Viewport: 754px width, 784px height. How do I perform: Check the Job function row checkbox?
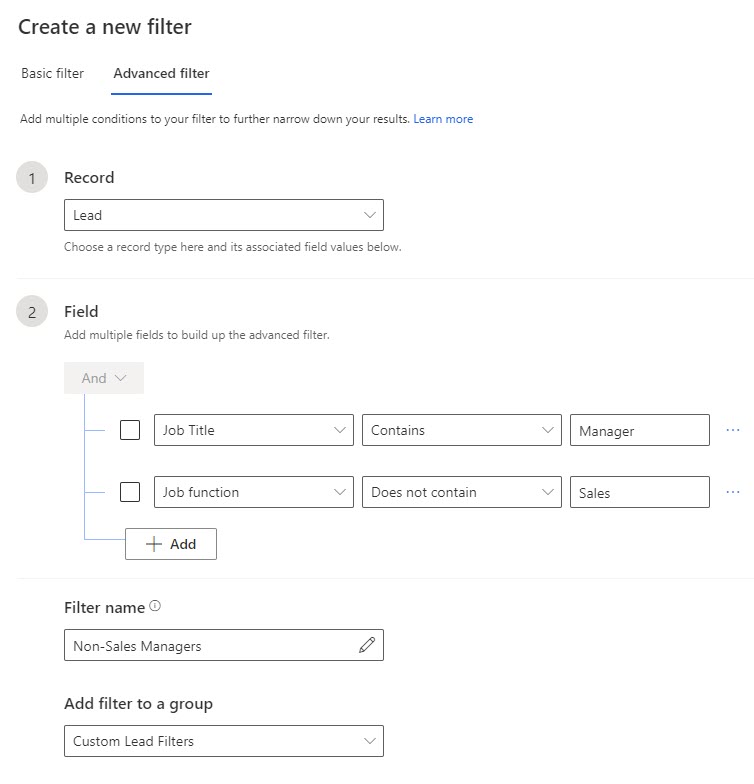[130, 492]
